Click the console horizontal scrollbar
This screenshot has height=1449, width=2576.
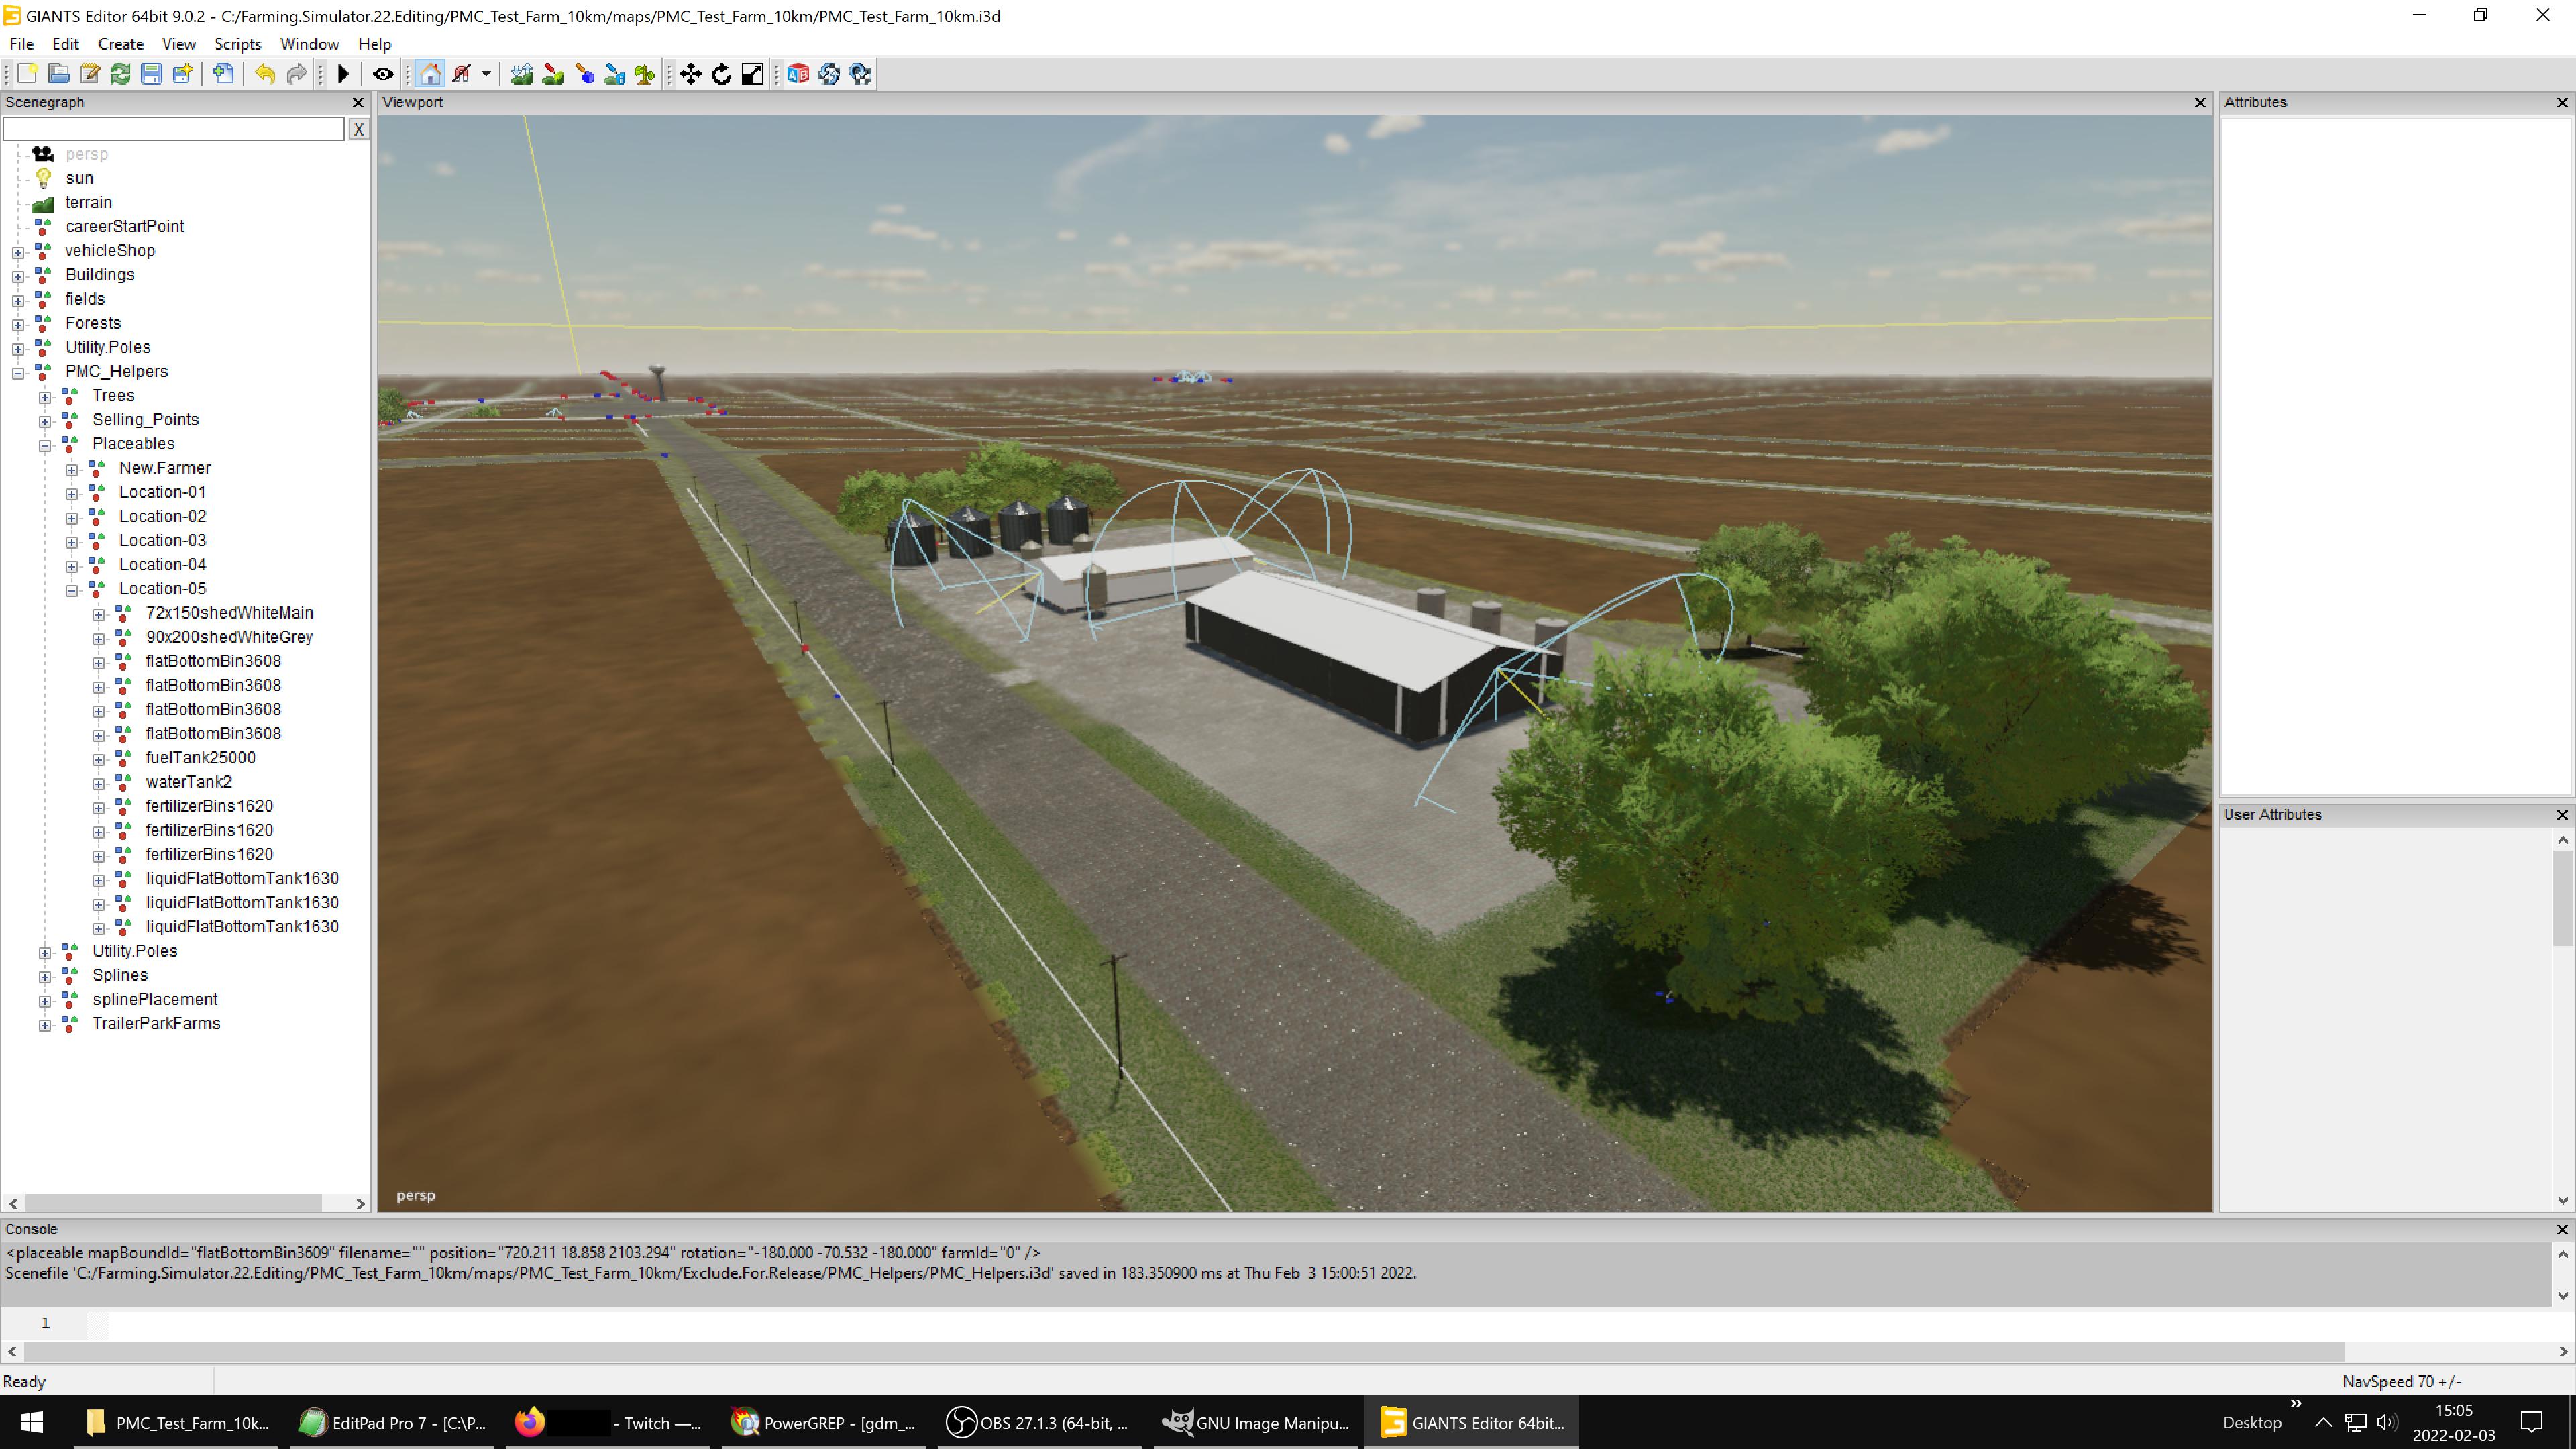click(1184, 1351)
